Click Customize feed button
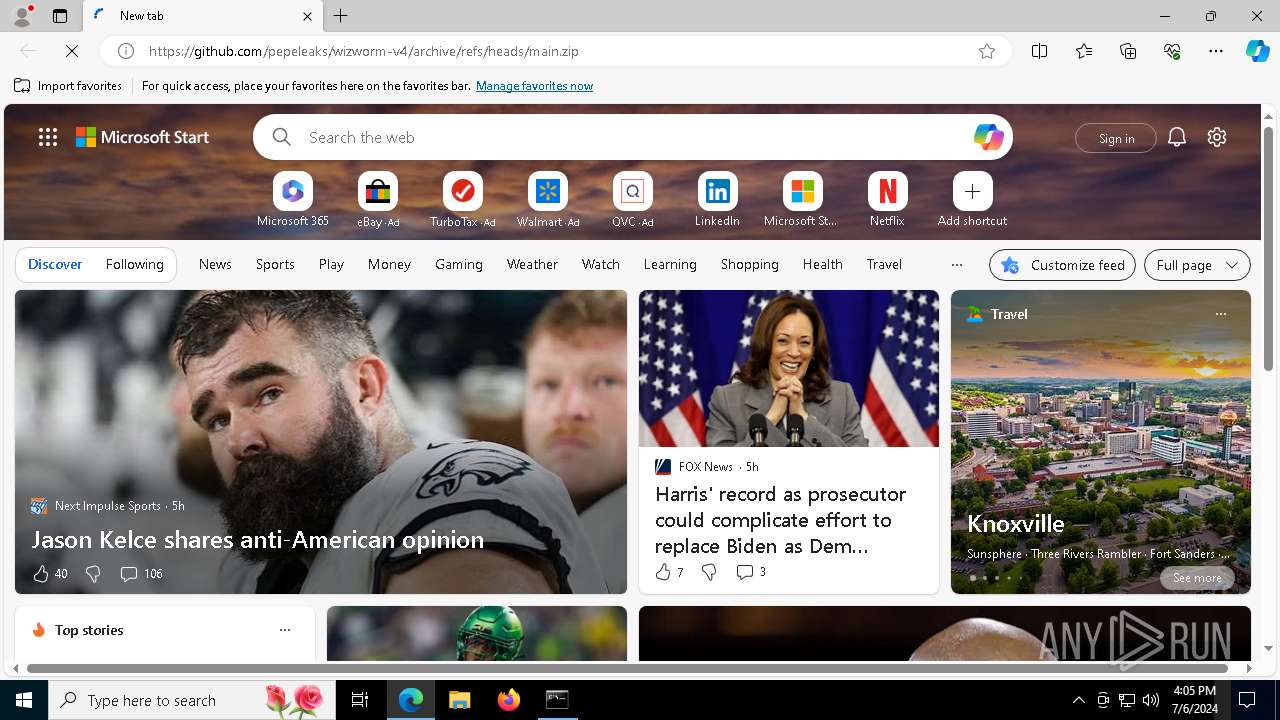Screen dimensions: 1280x720 point(1062,265)
